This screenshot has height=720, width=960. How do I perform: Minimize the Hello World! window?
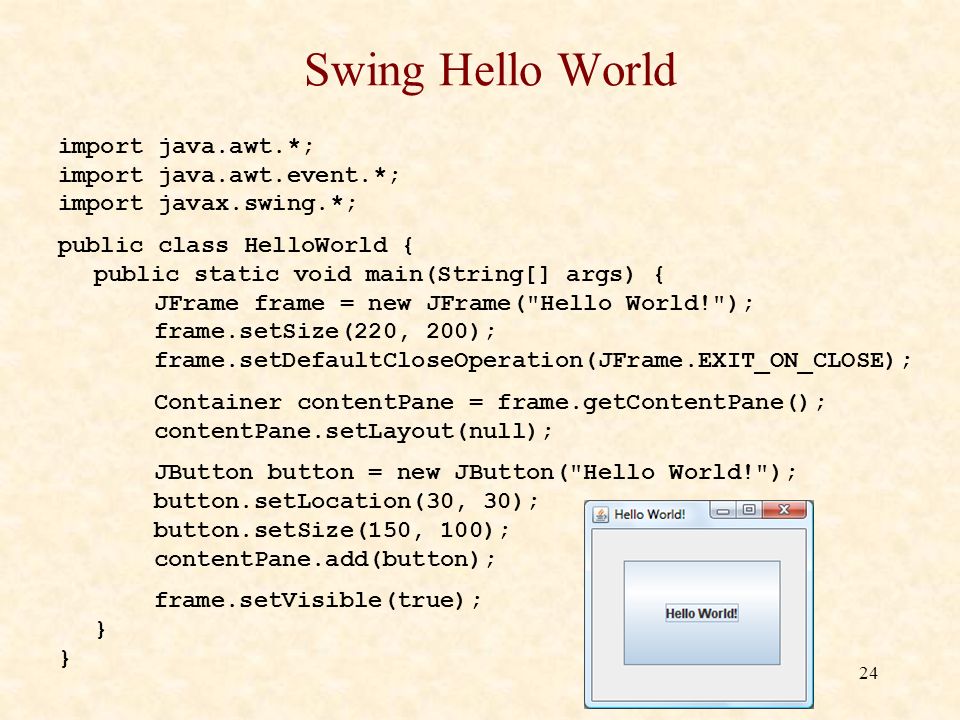pos(723,511)
